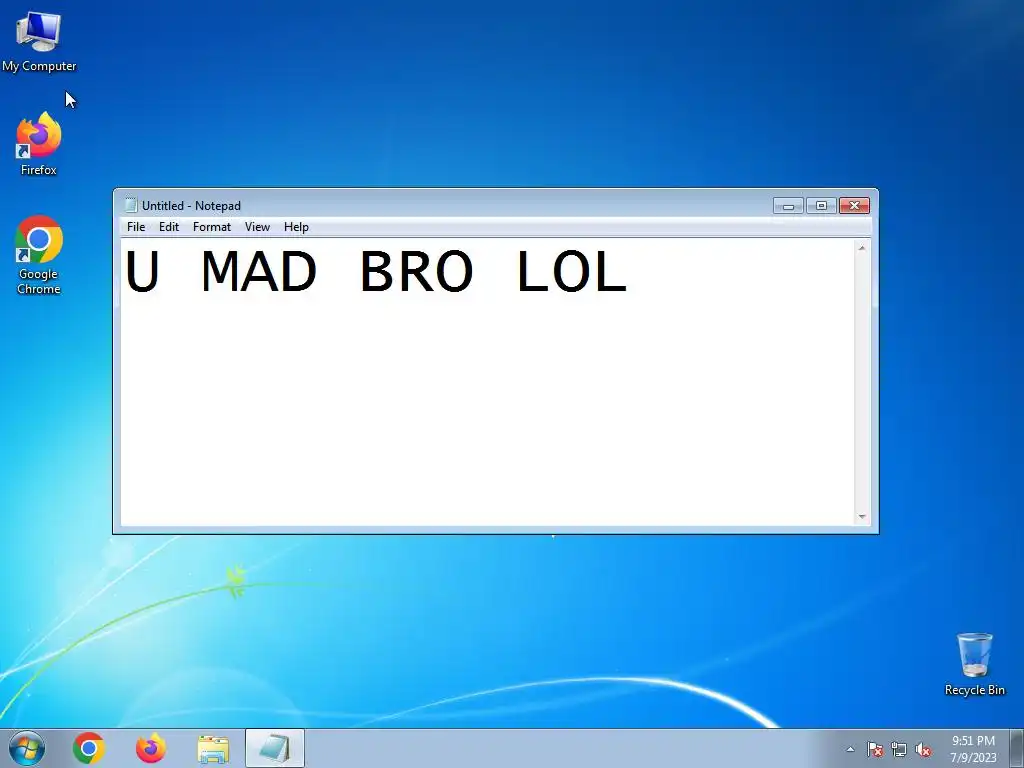Viewport: 1024px width, 768px height.
Task: Open the My Computer desktop icon
Action: (x=39, y=41)
